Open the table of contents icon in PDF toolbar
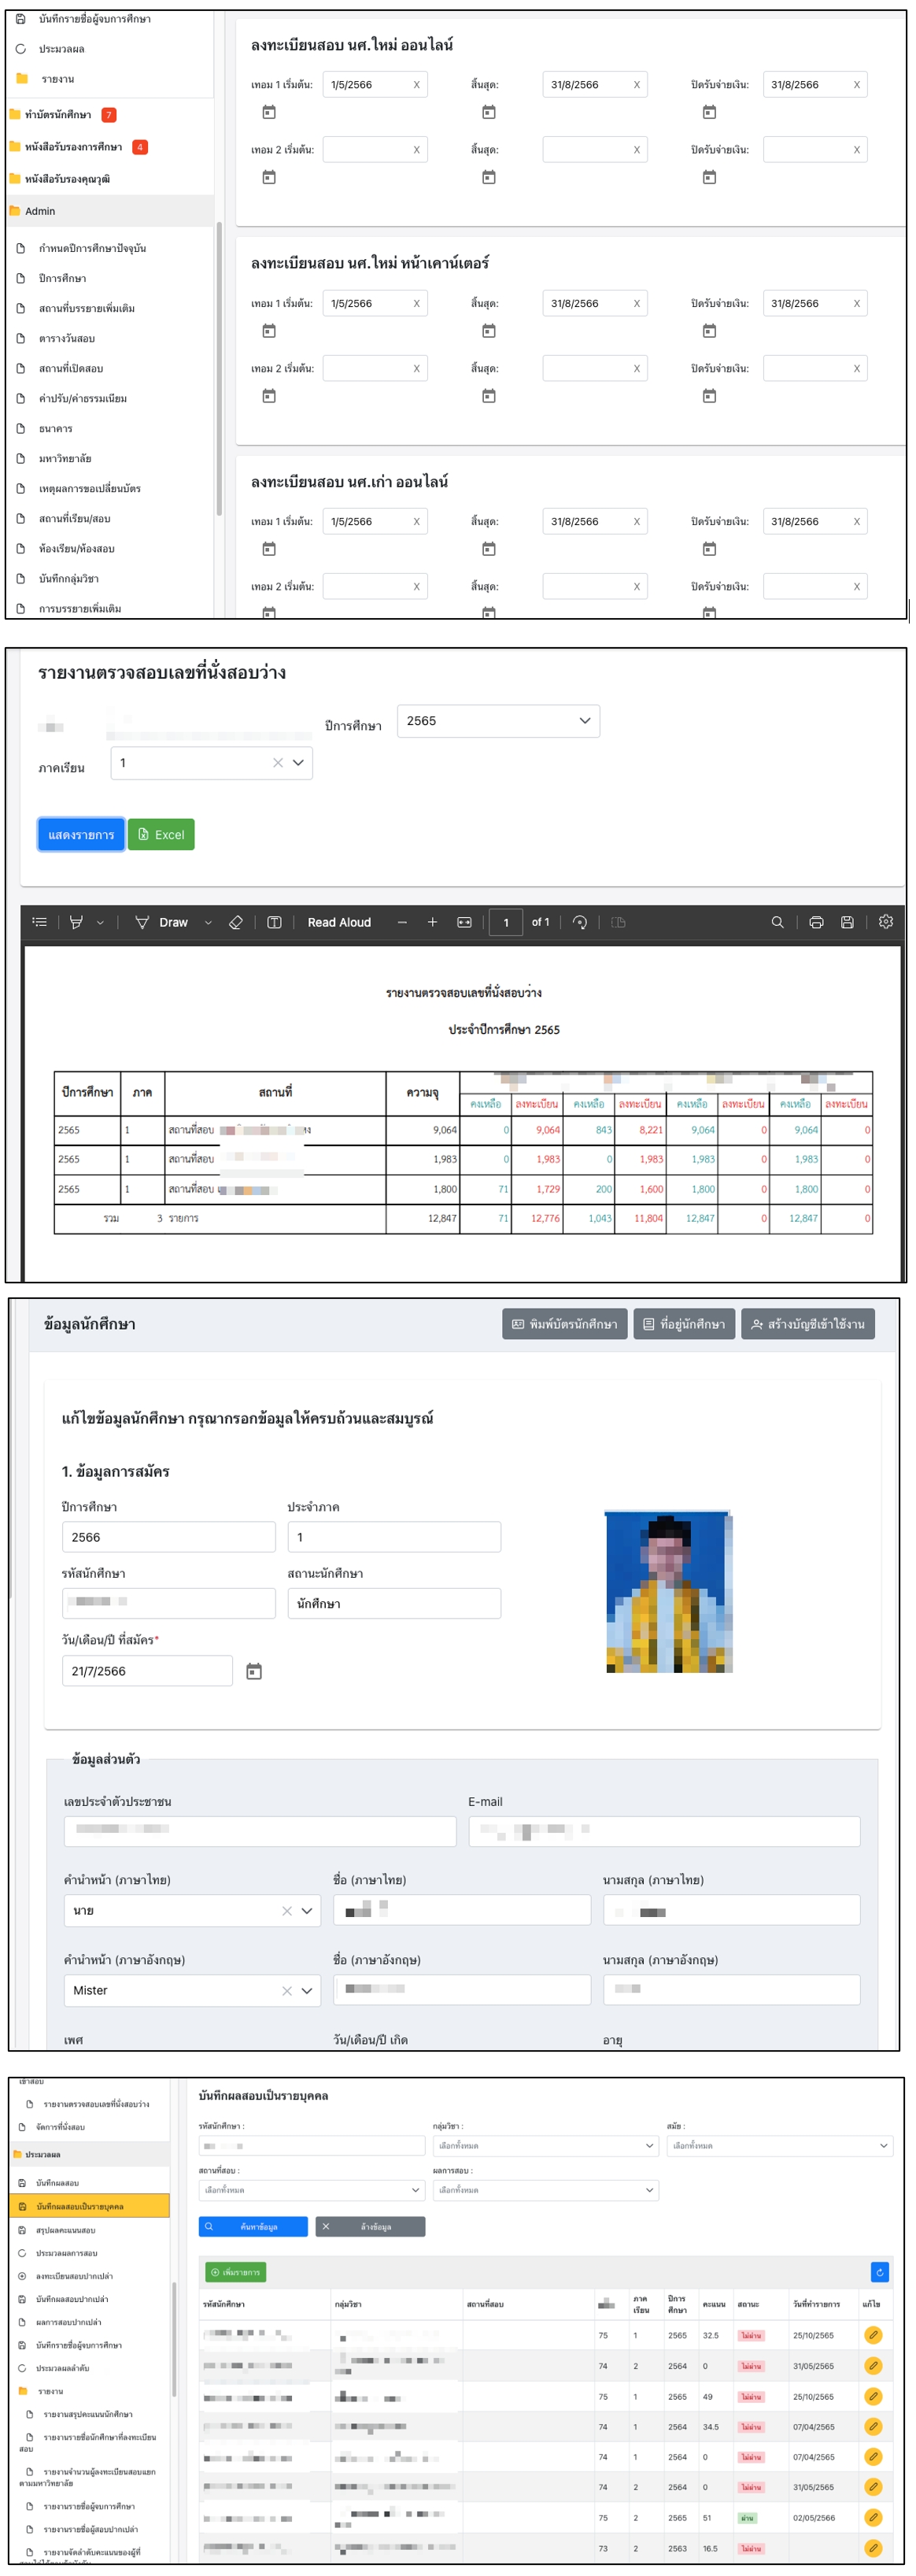The height and width of the screenshot is (2576, 916). [40, 922]
